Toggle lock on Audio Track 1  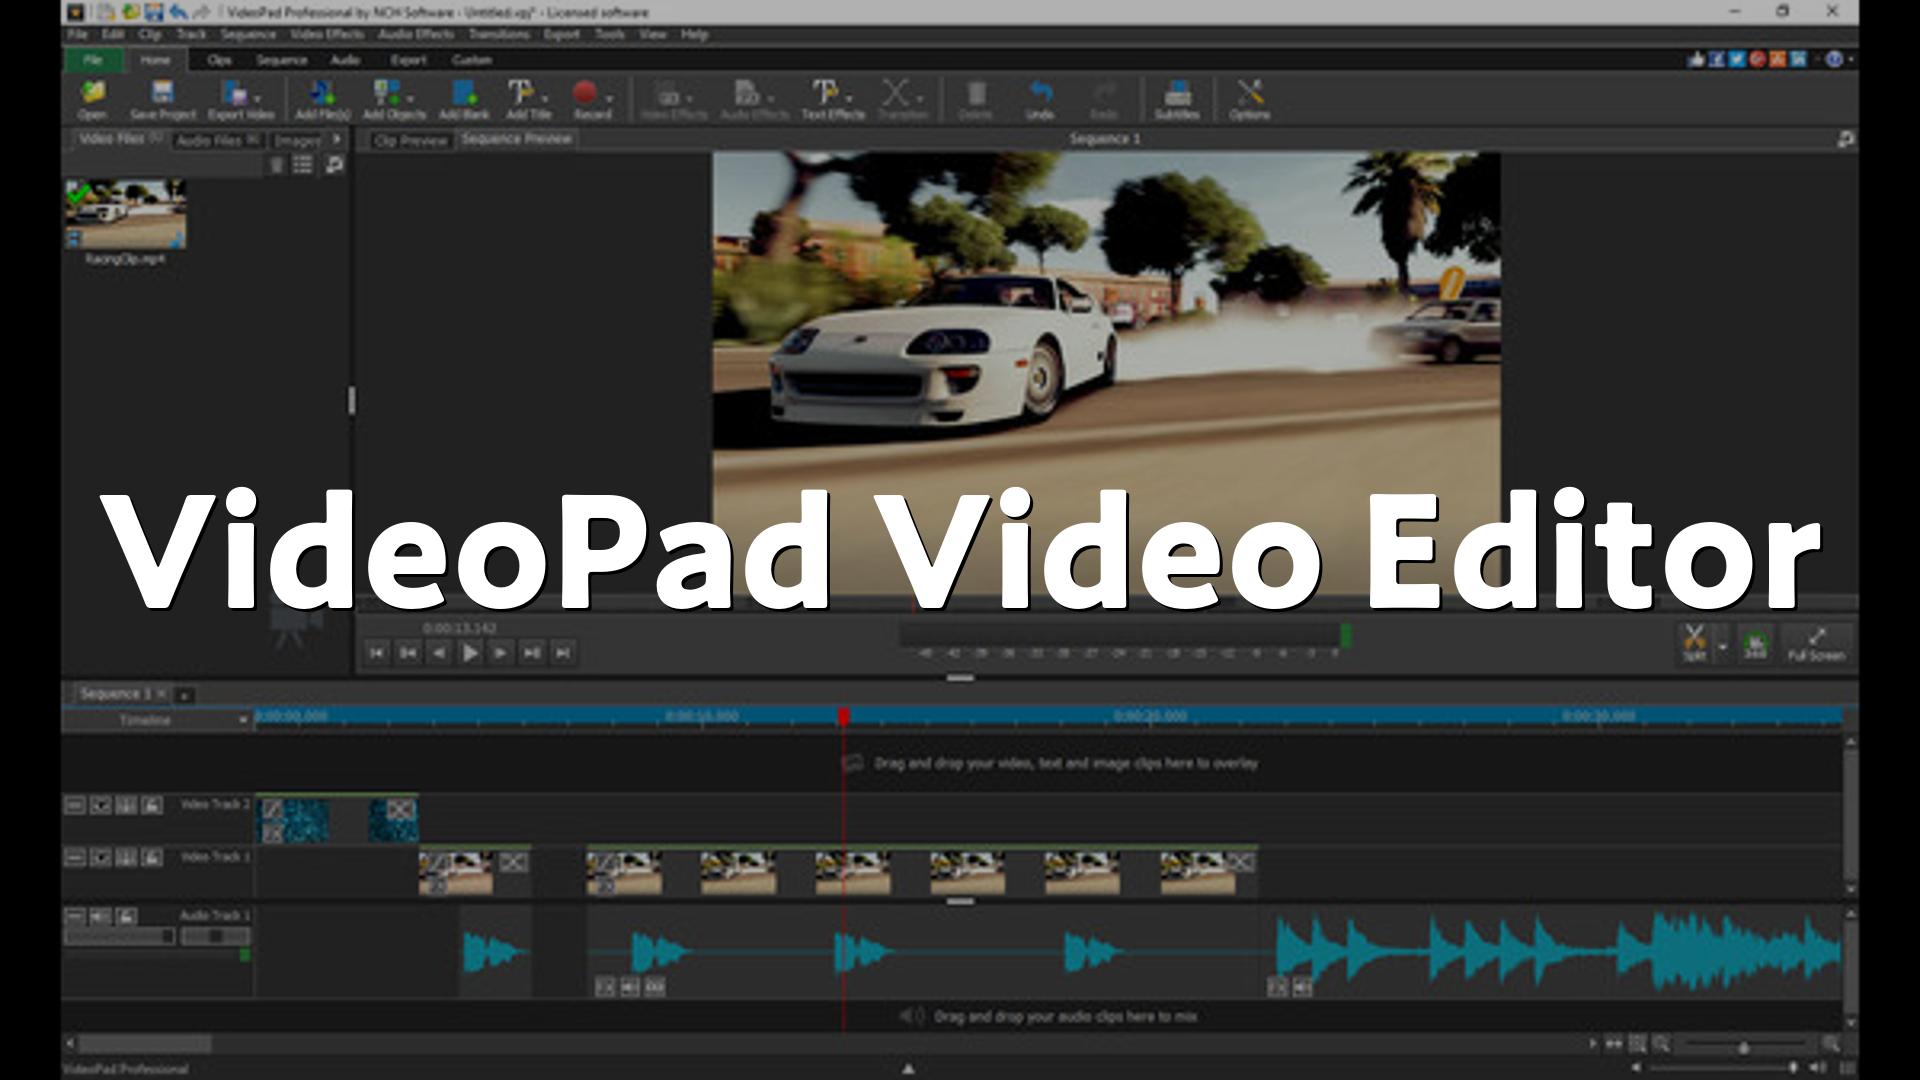tap(126, 916)
